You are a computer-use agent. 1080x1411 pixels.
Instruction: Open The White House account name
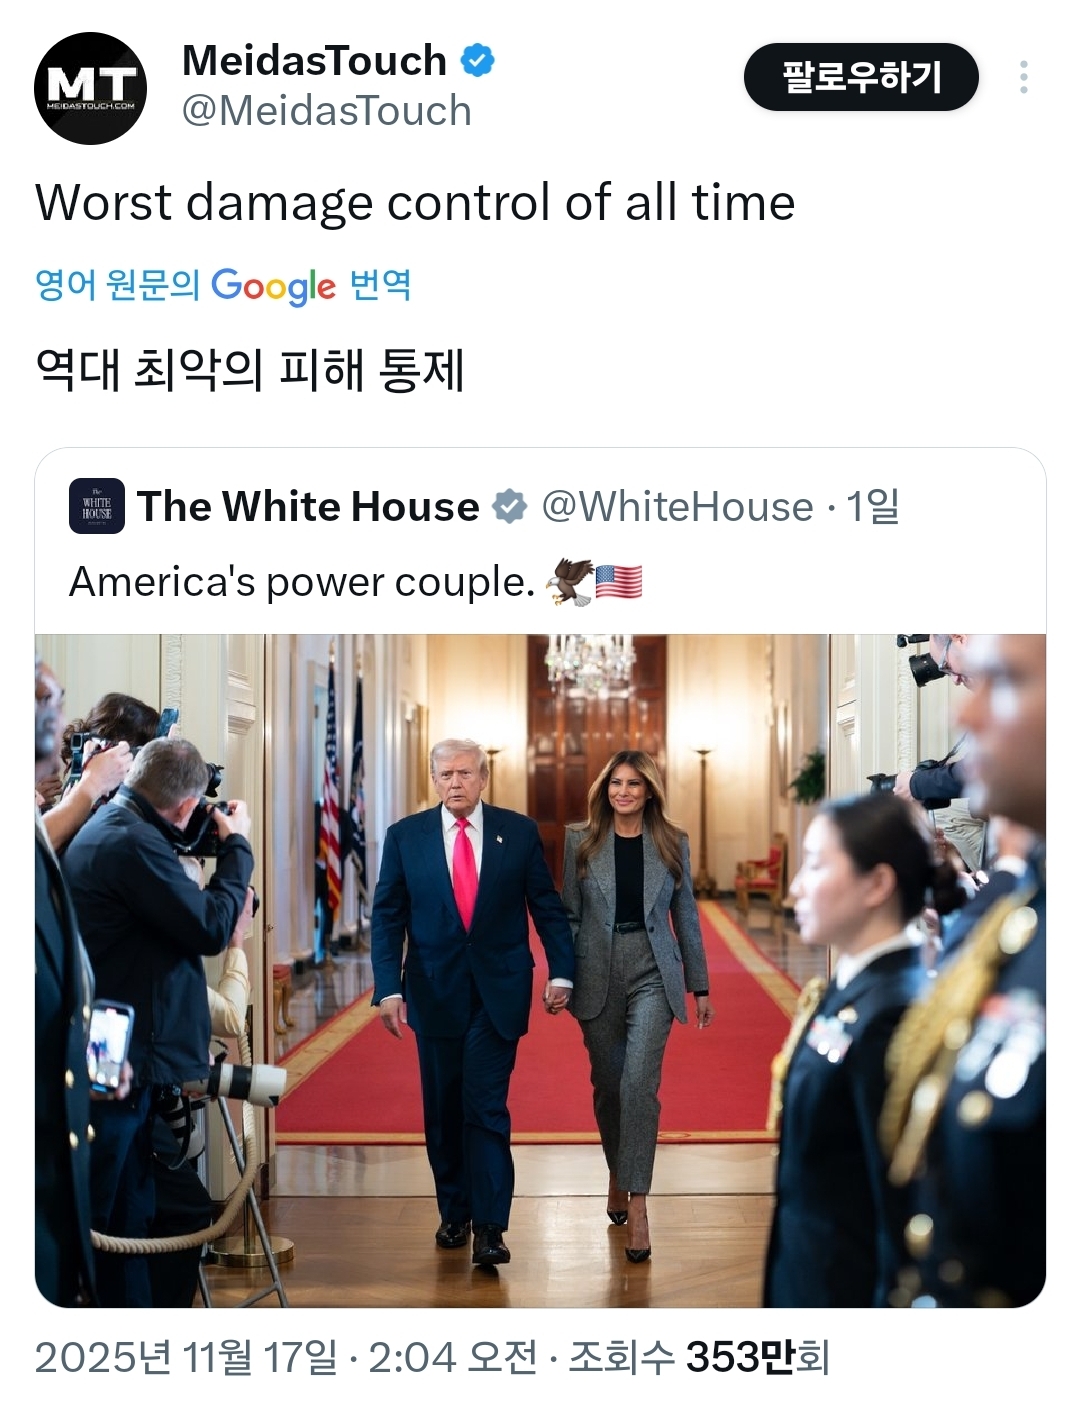pyautogui.click(x=308, y=507)
